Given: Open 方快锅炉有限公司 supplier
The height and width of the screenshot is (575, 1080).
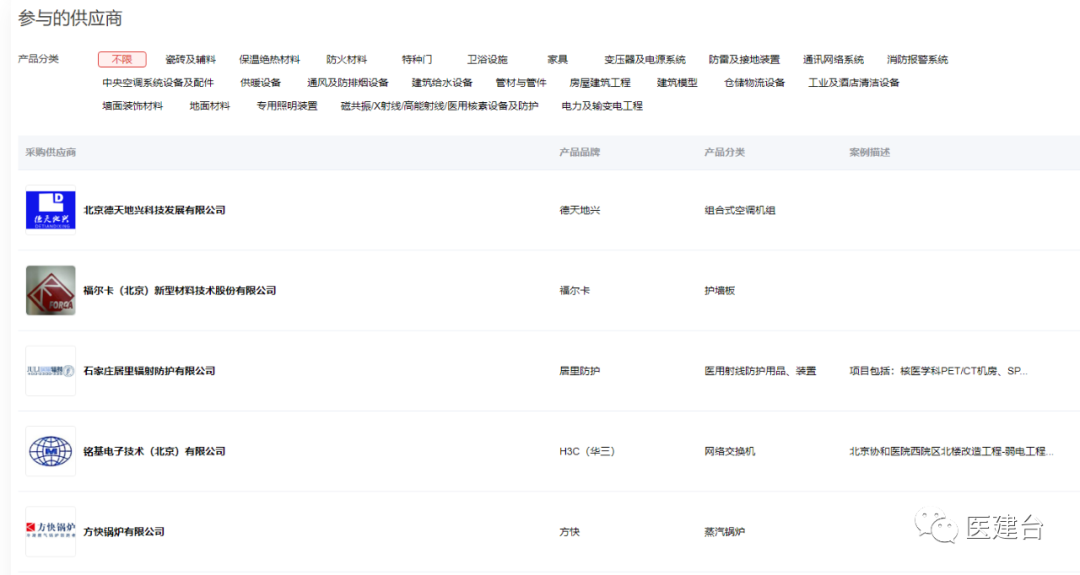Looking at the screenshot, I should [124, 532].
